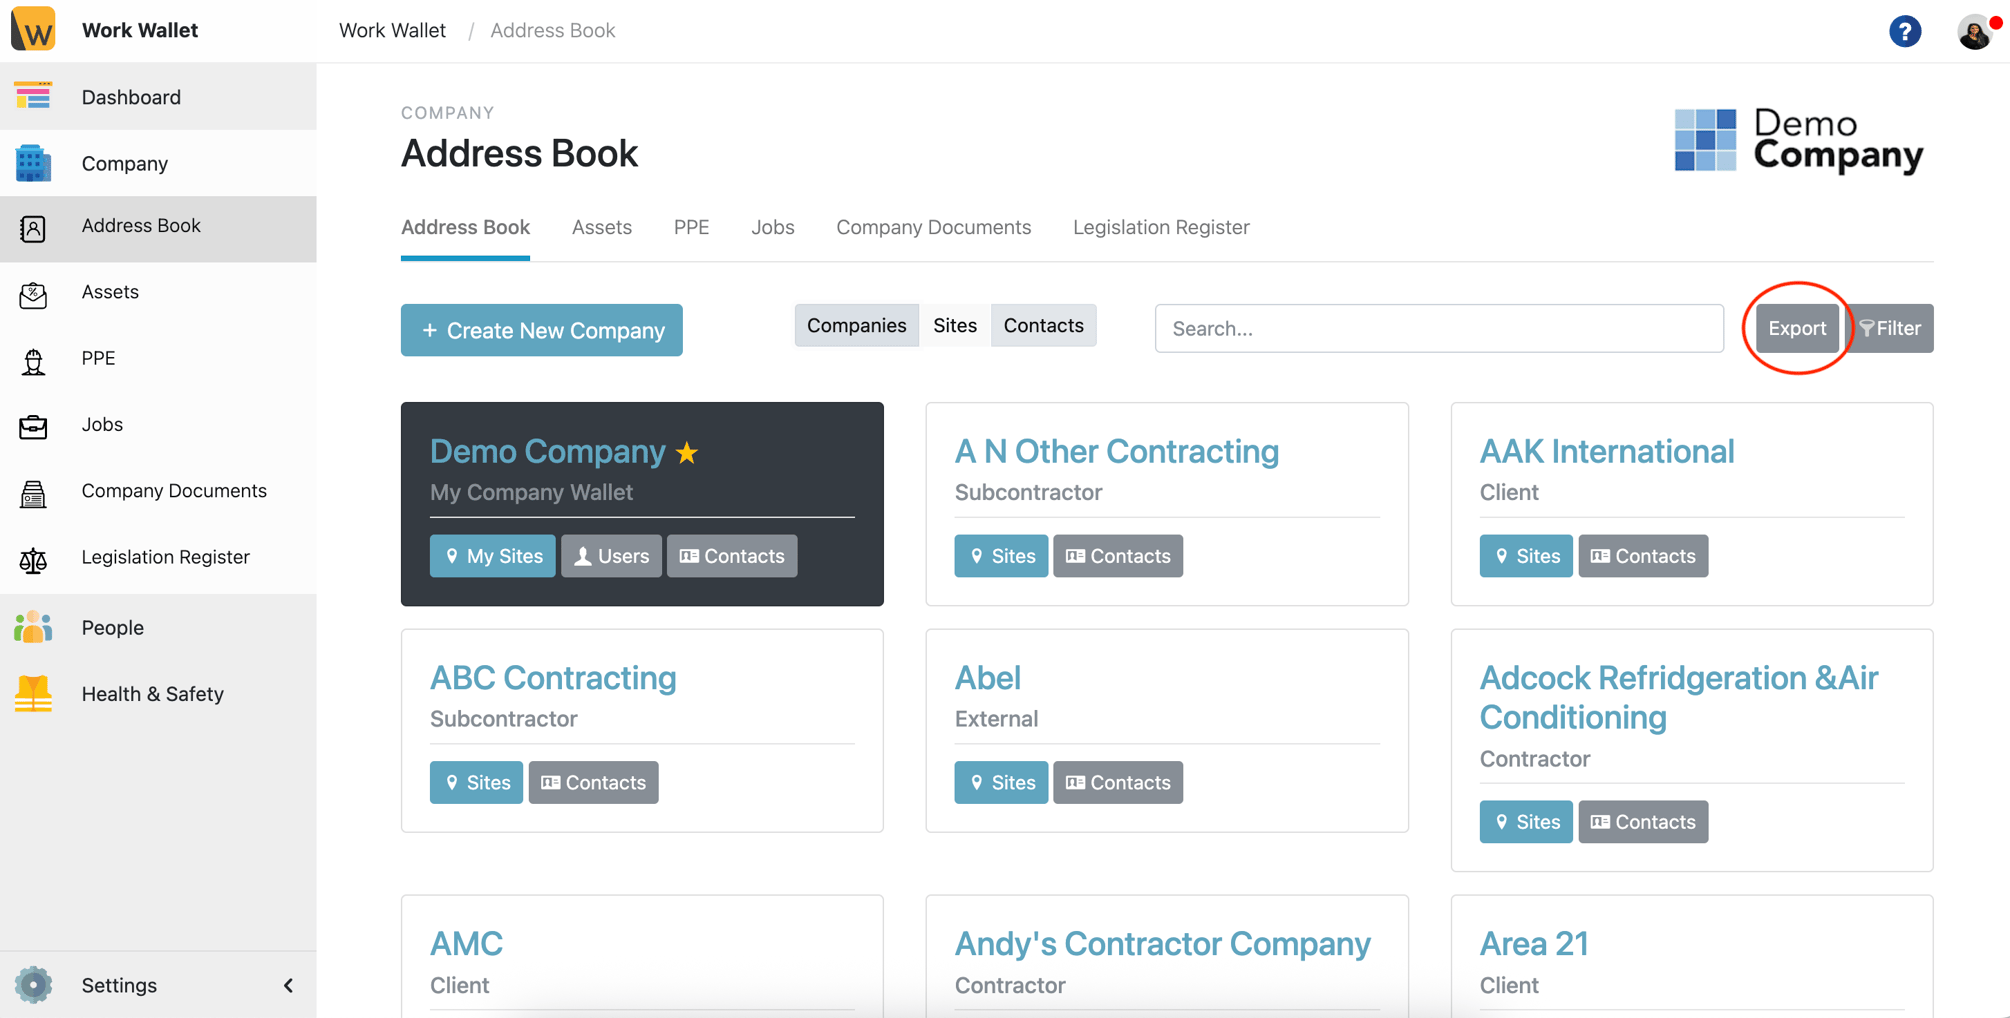Open the Work Wallet logo
This screenshot has height=1018, width=2010.
[x=33, y=28]
